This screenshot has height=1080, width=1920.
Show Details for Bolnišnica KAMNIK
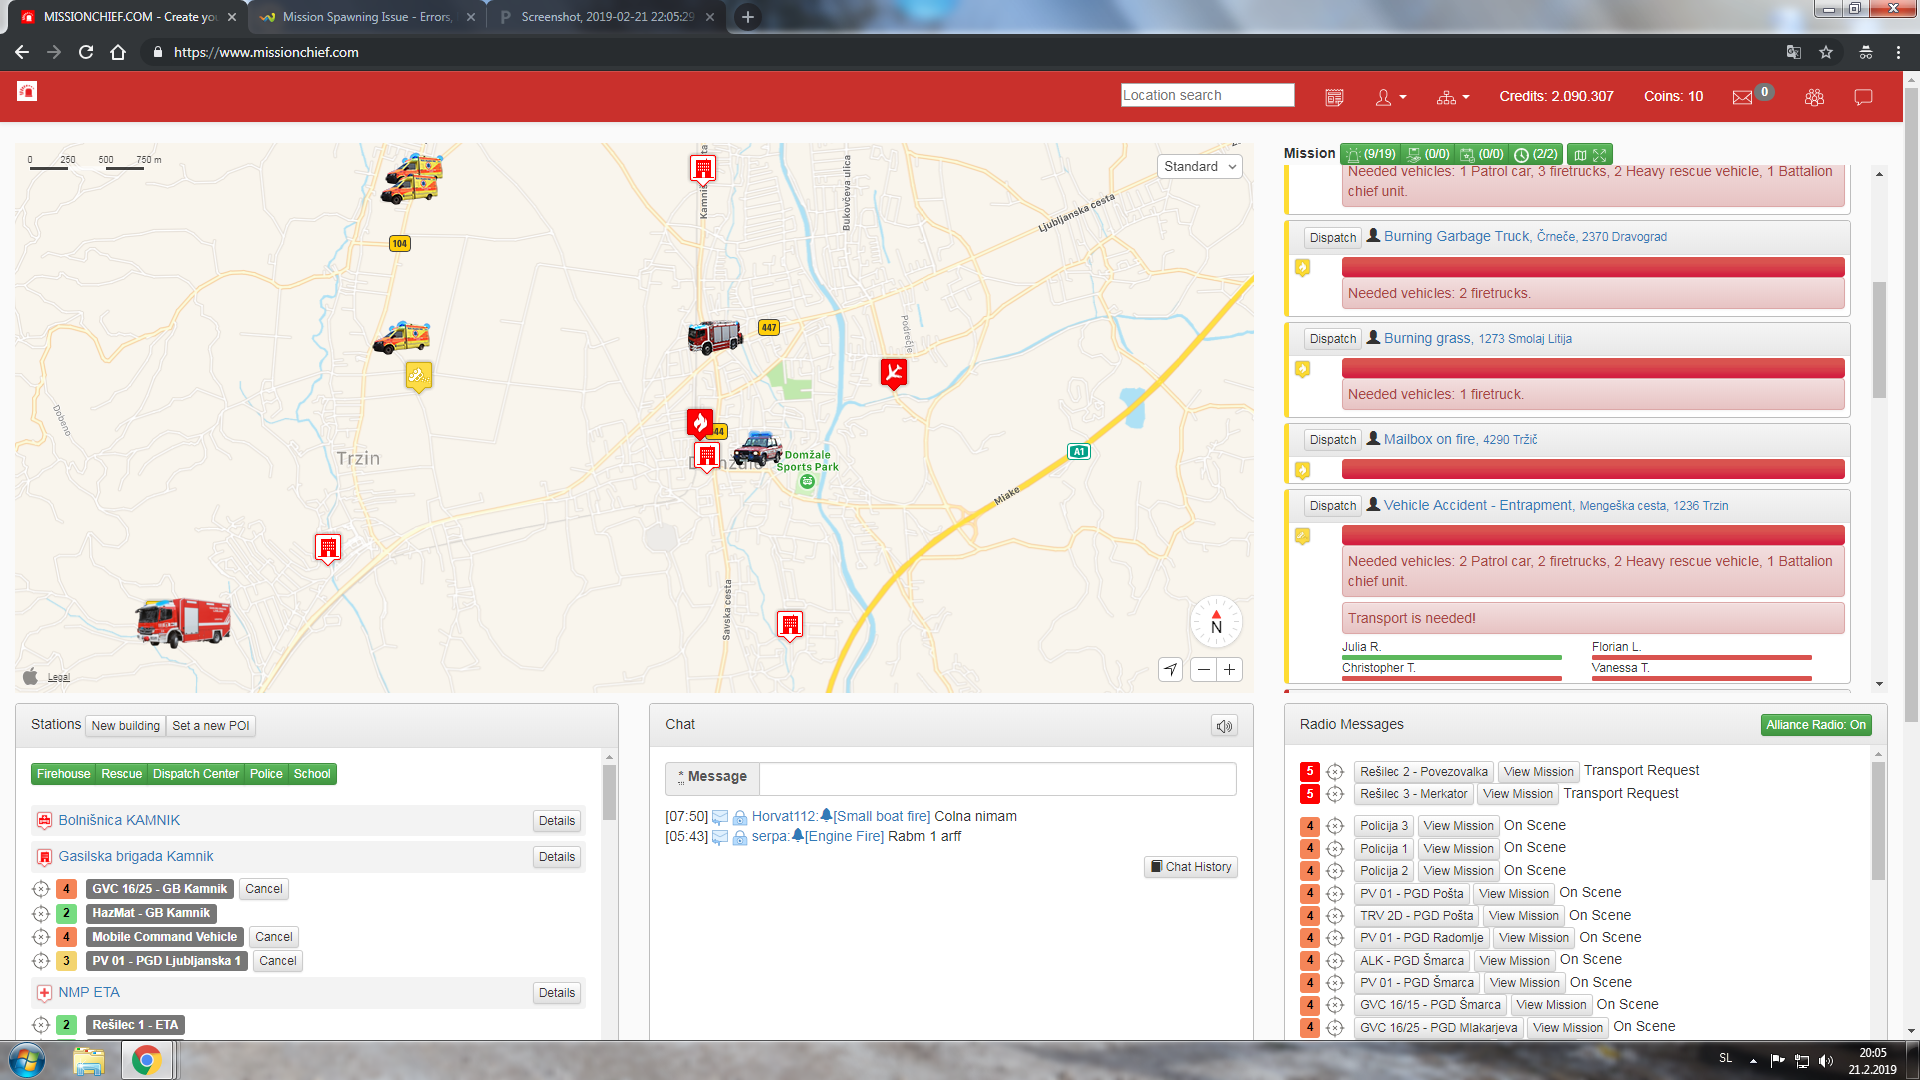point(557,821)
